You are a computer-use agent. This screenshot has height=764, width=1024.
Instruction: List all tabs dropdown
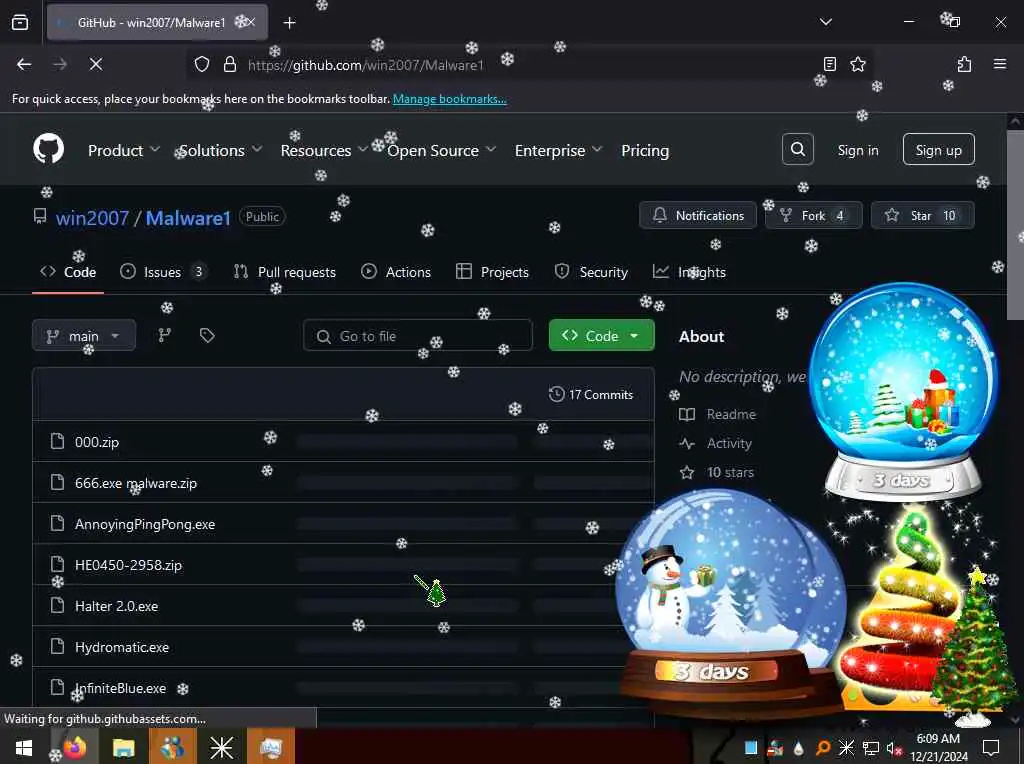[x=825, y=22]
